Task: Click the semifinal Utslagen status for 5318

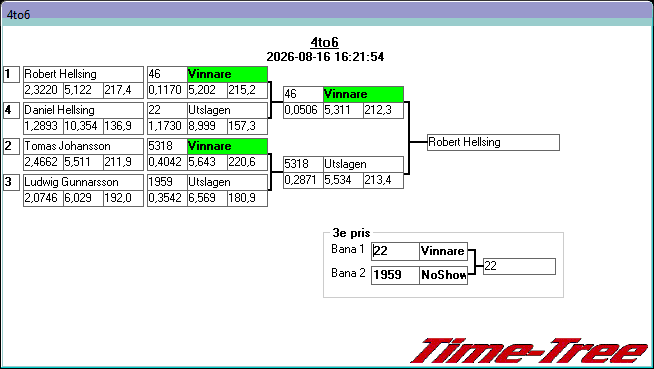Action: 363,164
